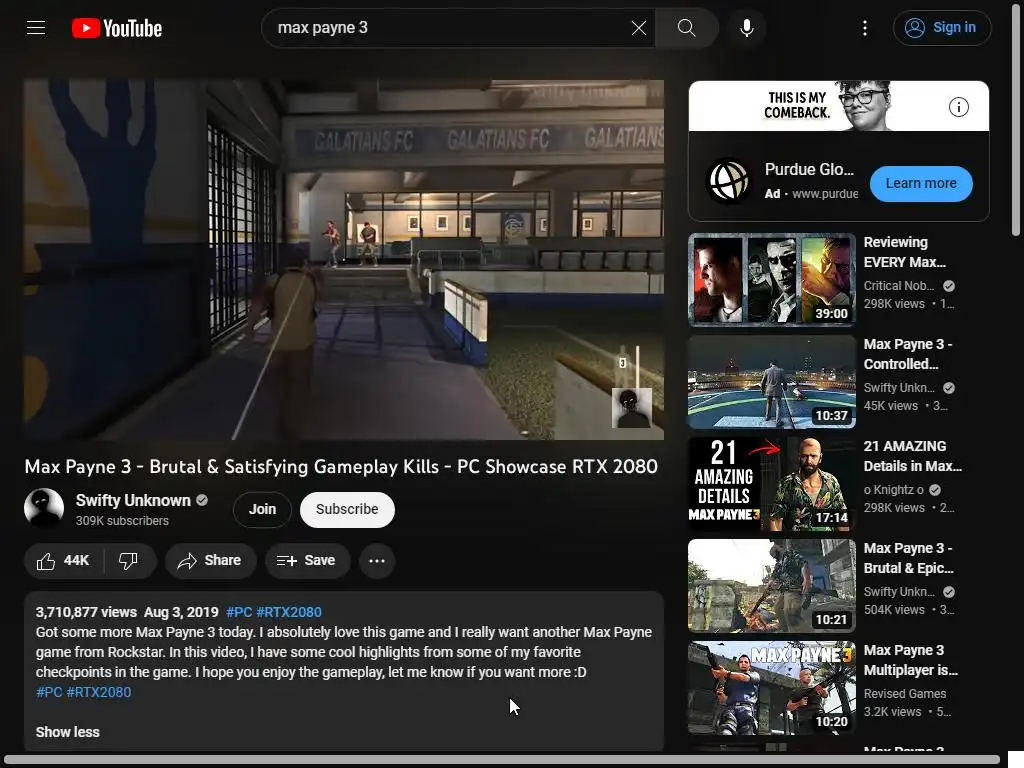Image resolution: width=1024 pixels, height=768 pixels.
Task: Click the Aug 3, 2019 upload date
Action: 181,612
